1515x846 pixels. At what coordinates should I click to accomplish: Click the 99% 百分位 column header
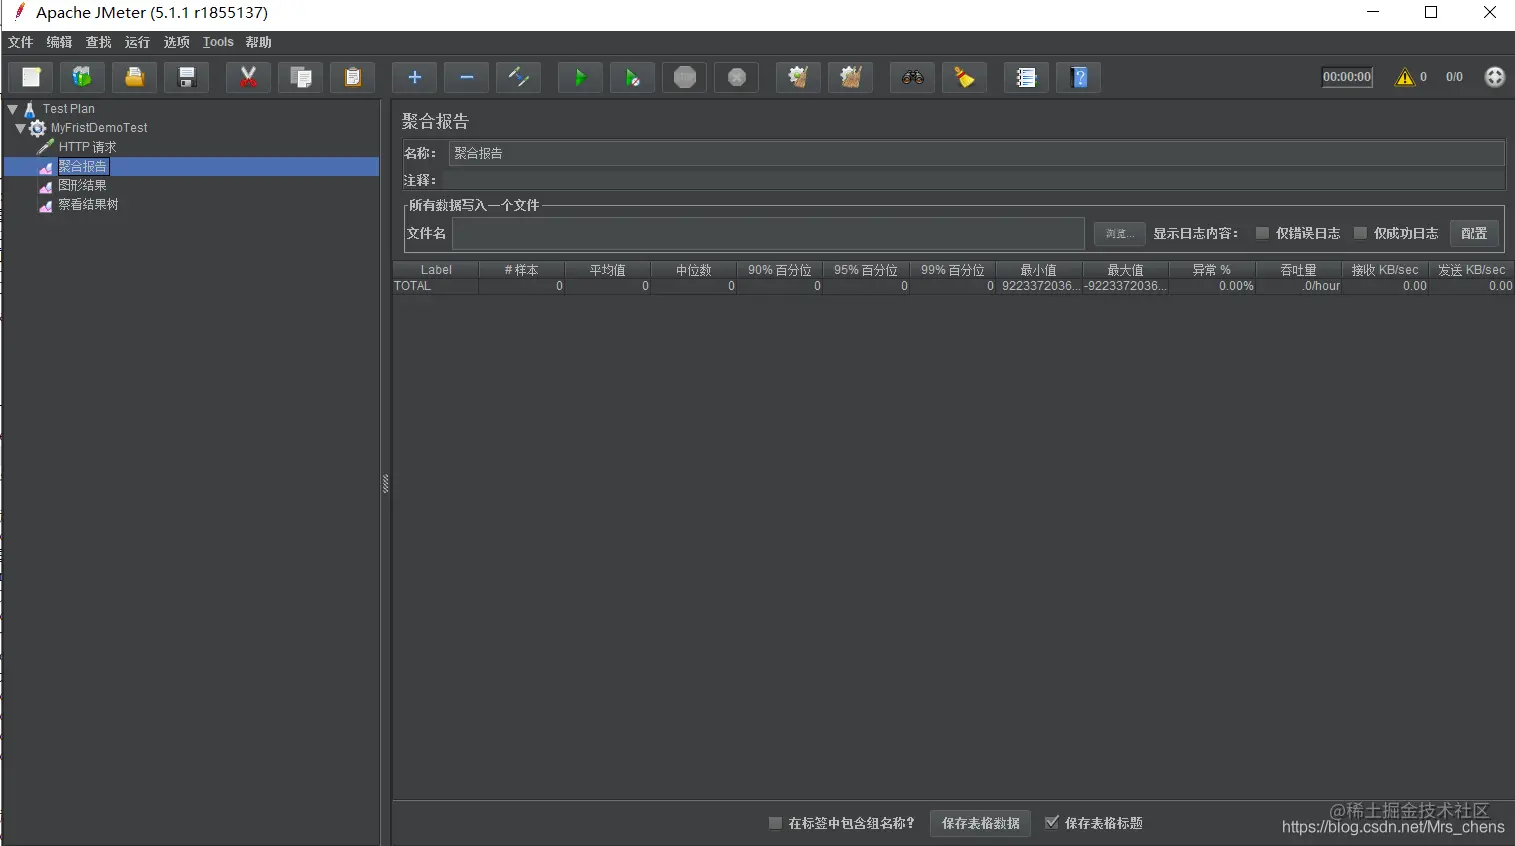click(953, 270)
